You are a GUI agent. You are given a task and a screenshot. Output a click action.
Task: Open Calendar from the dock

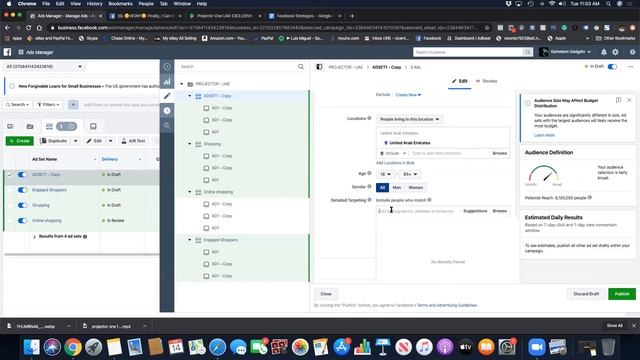point(176,347)
